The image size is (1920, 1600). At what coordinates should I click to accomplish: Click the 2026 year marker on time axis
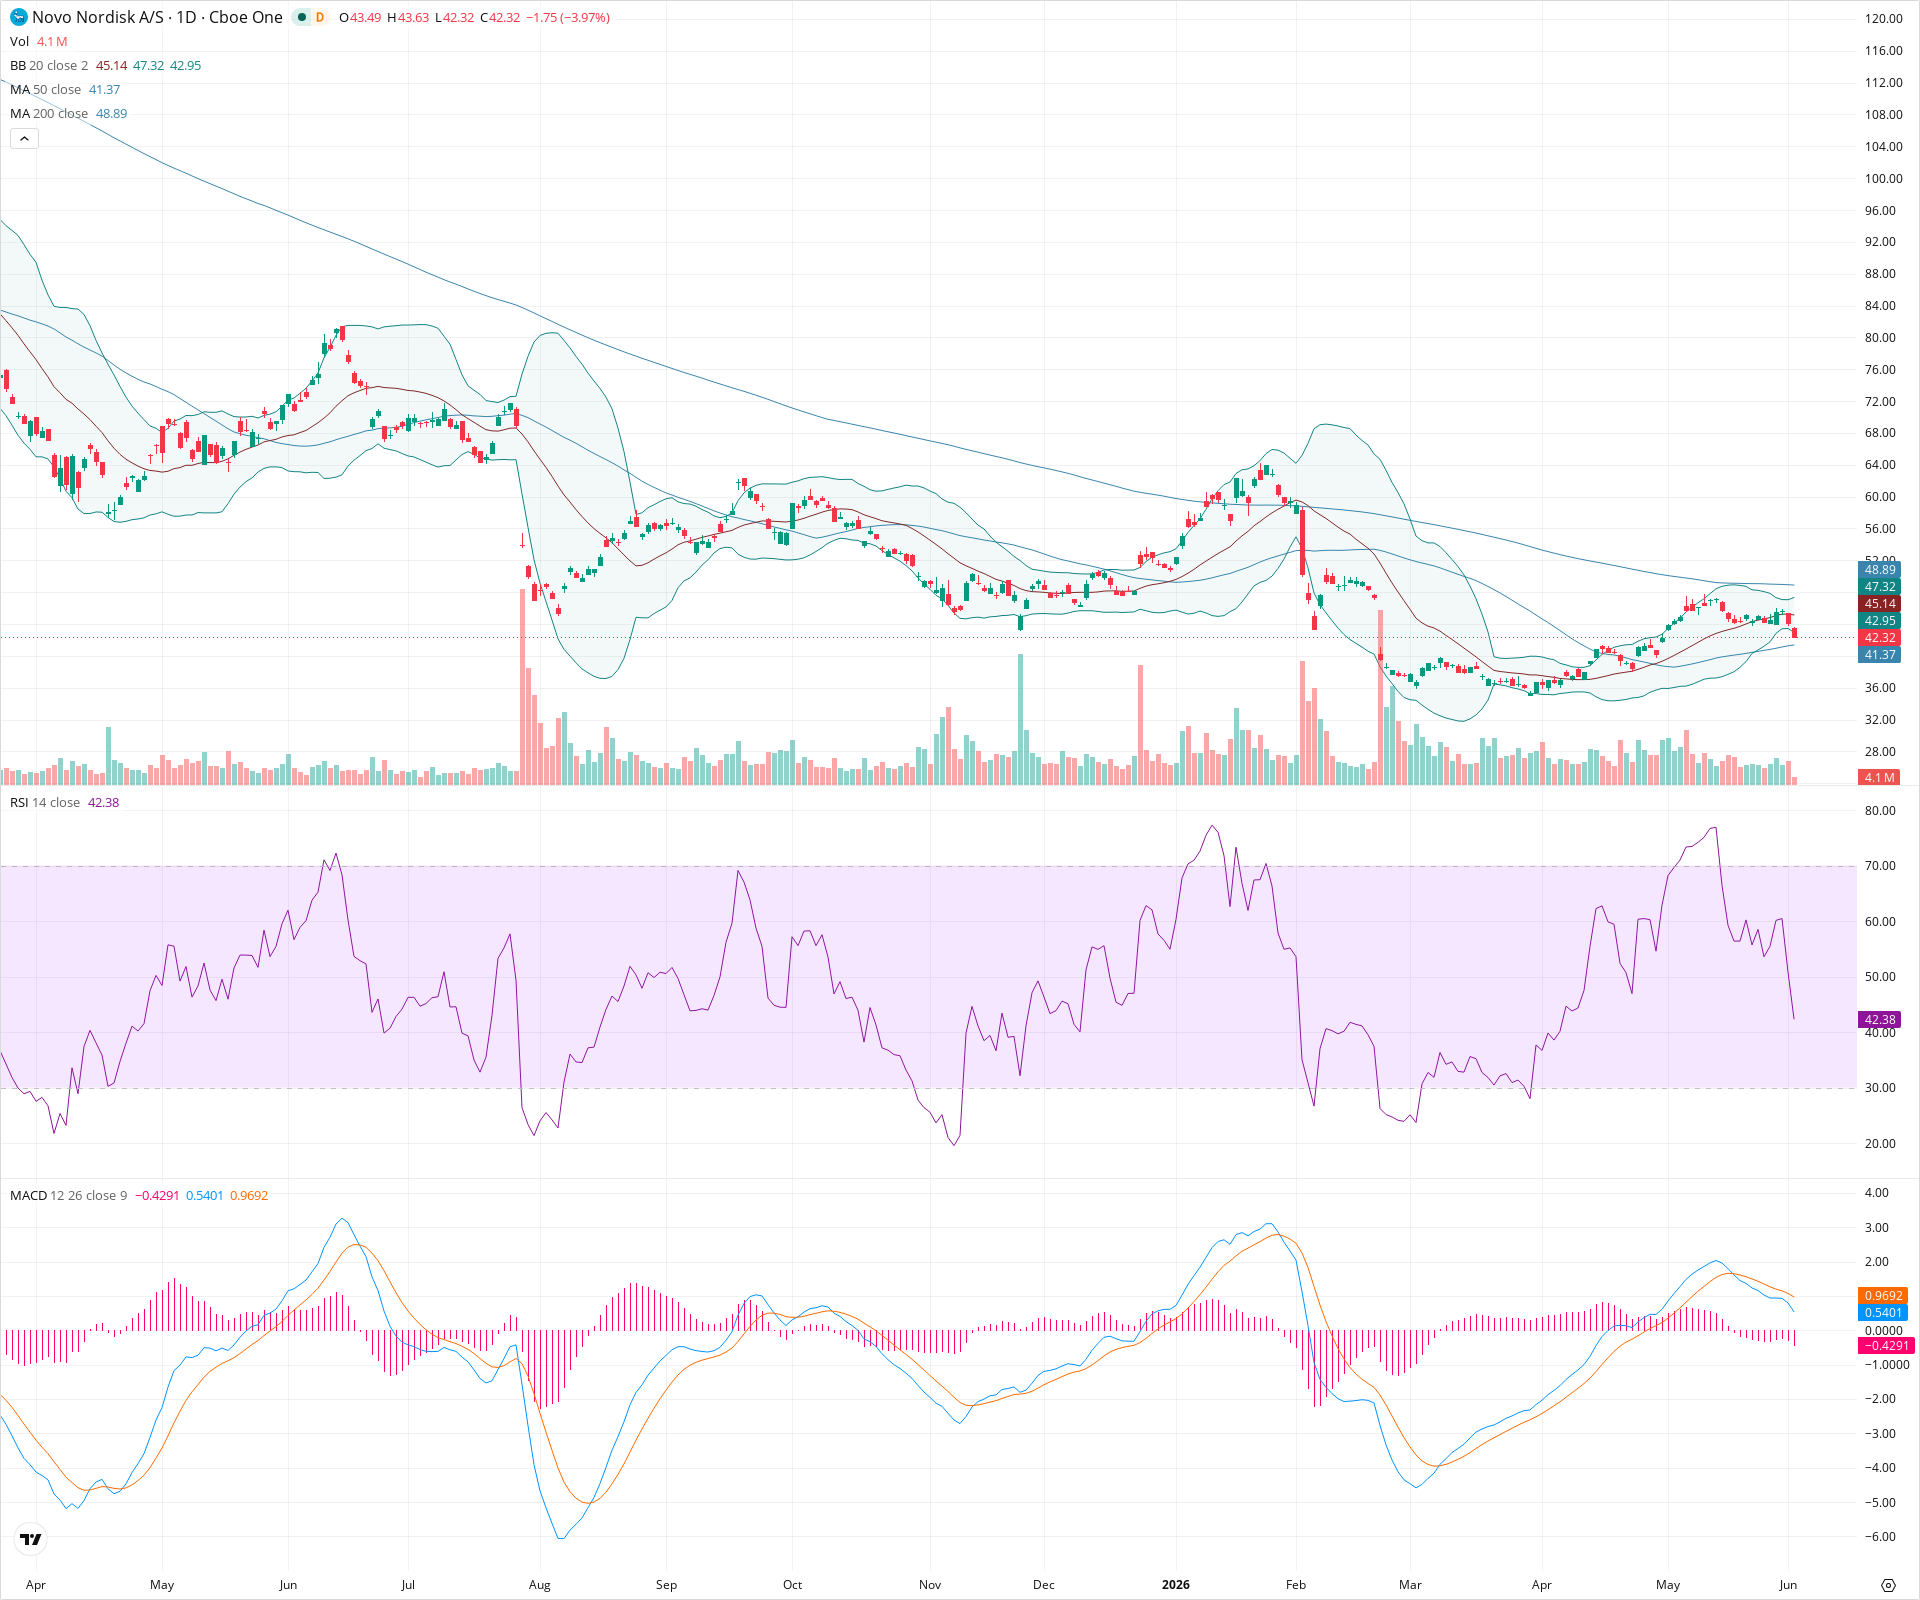[1176, 1585]
